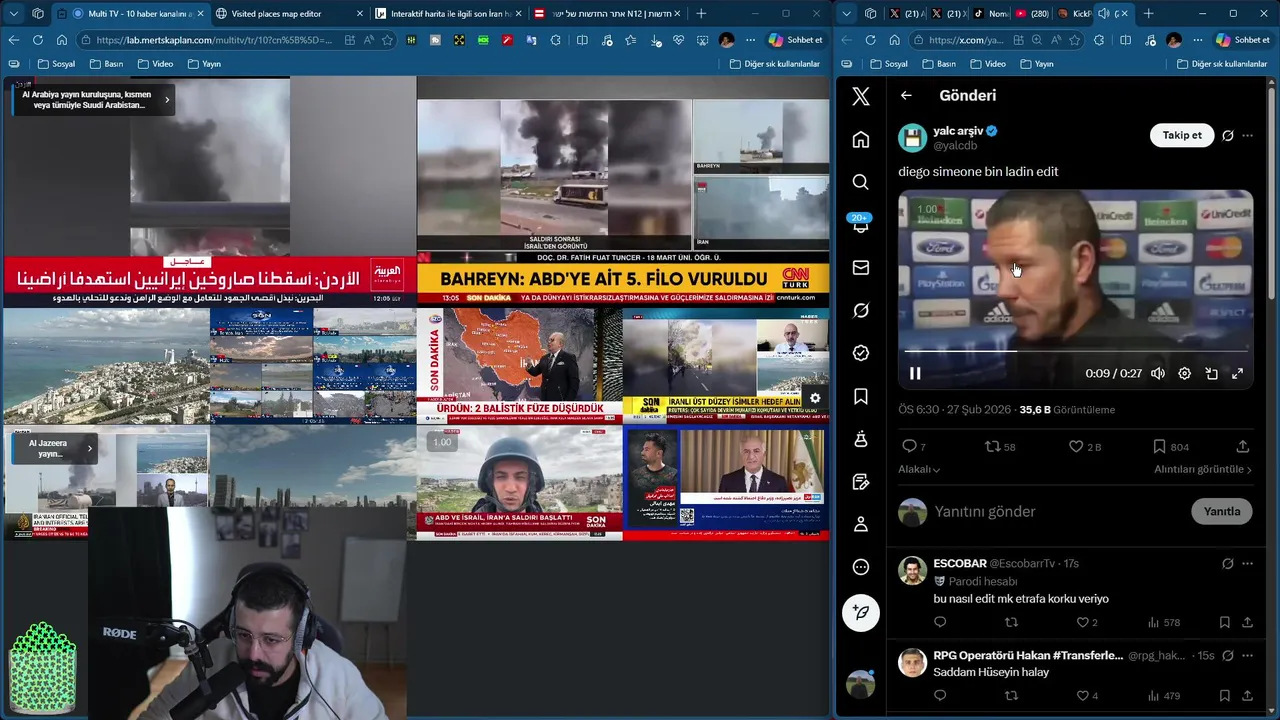
Task: Open Yayın bookmarks folder in left window
Action: tap(203, 64)
